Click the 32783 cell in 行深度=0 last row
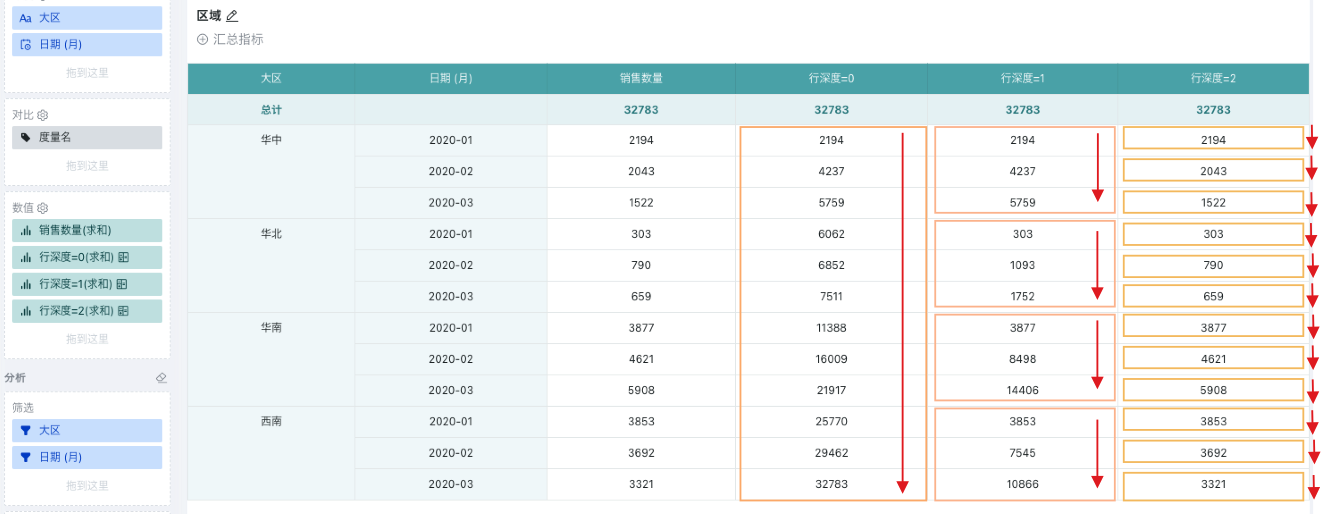This screenshot has height=514, width=1343. click(x=831, y=484)
